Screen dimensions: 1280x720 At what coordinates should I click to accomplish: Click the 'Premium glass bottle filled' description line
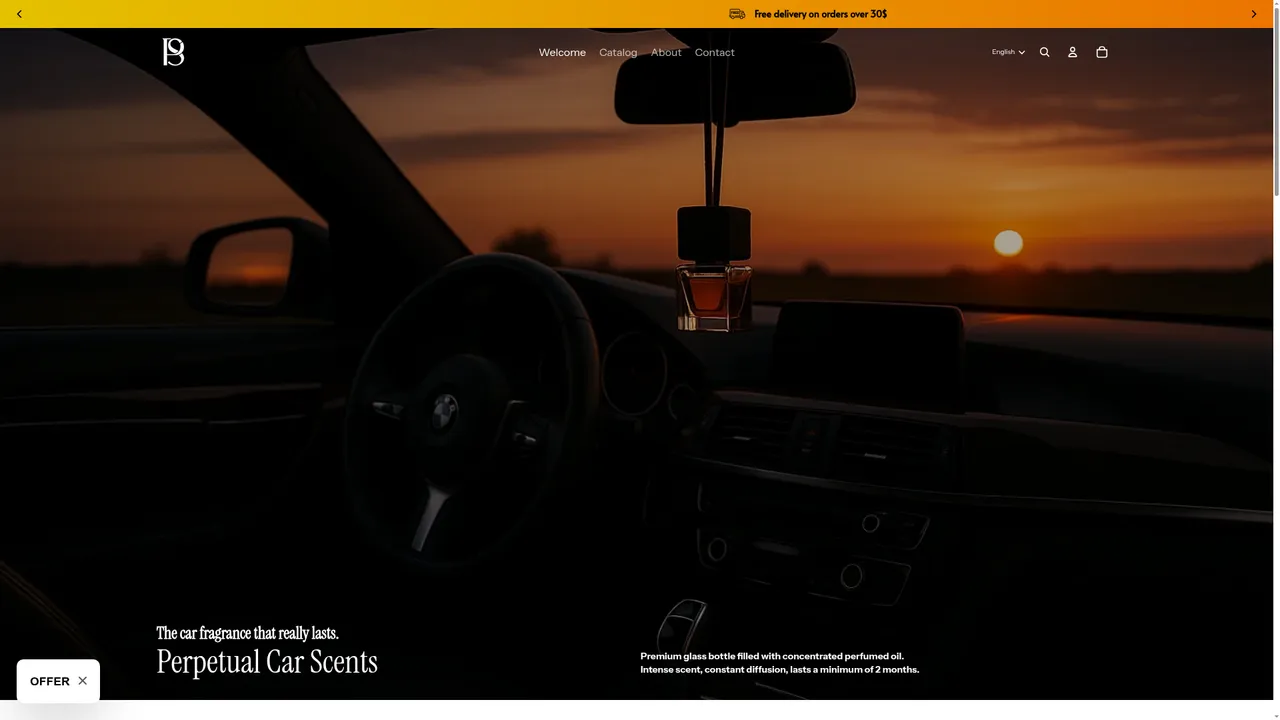pos(772,656)
